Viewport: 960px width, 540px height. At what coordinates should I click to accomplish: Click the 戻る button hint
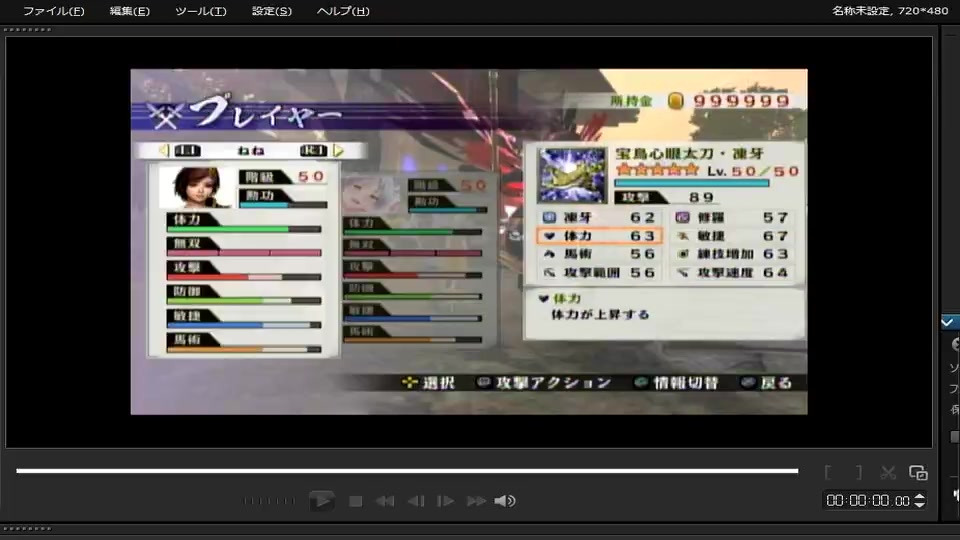pyautogui.click(x=766, y=383)
